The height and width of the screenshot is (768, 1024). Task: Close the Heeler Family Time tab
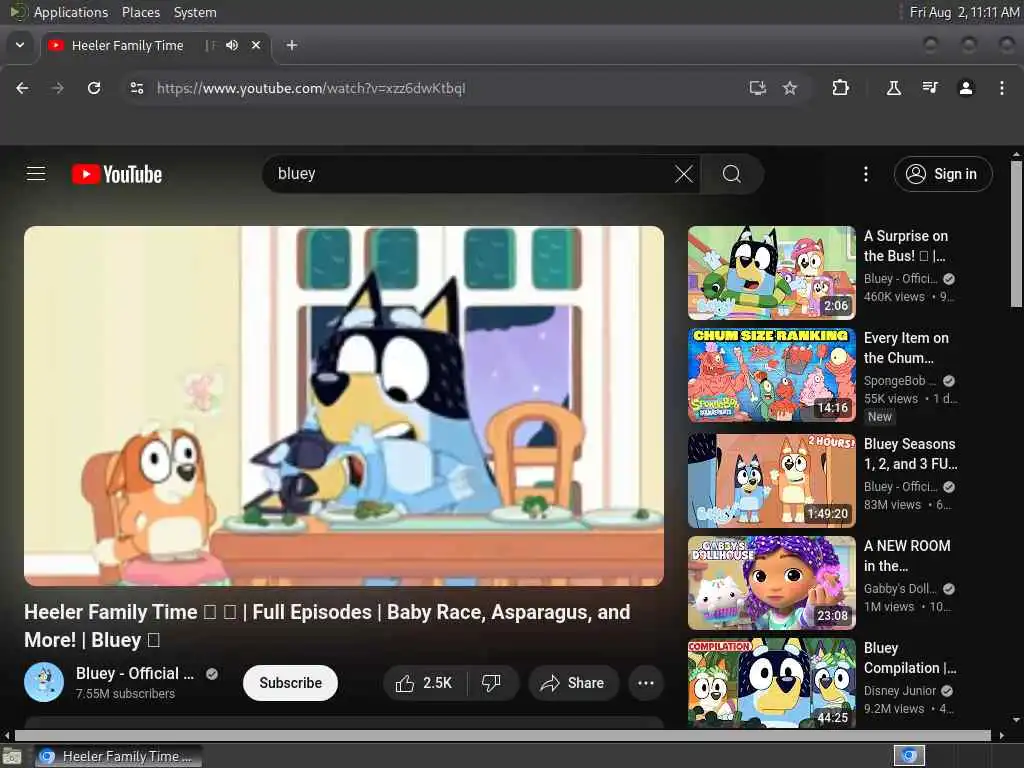click(x=256, y=45)
